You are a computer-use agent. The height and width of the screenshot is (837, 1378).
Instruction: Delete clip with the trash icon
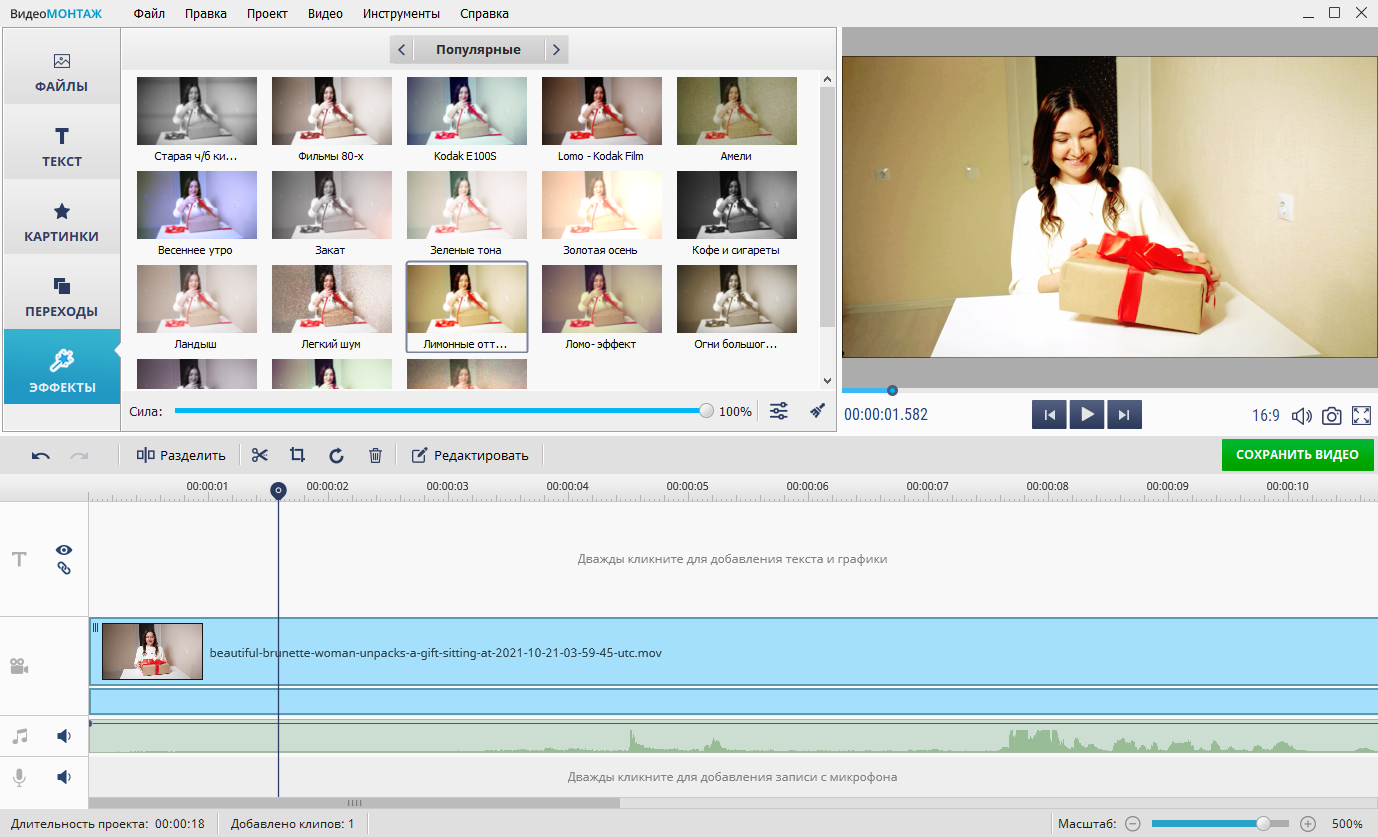(x=375, y=455)
